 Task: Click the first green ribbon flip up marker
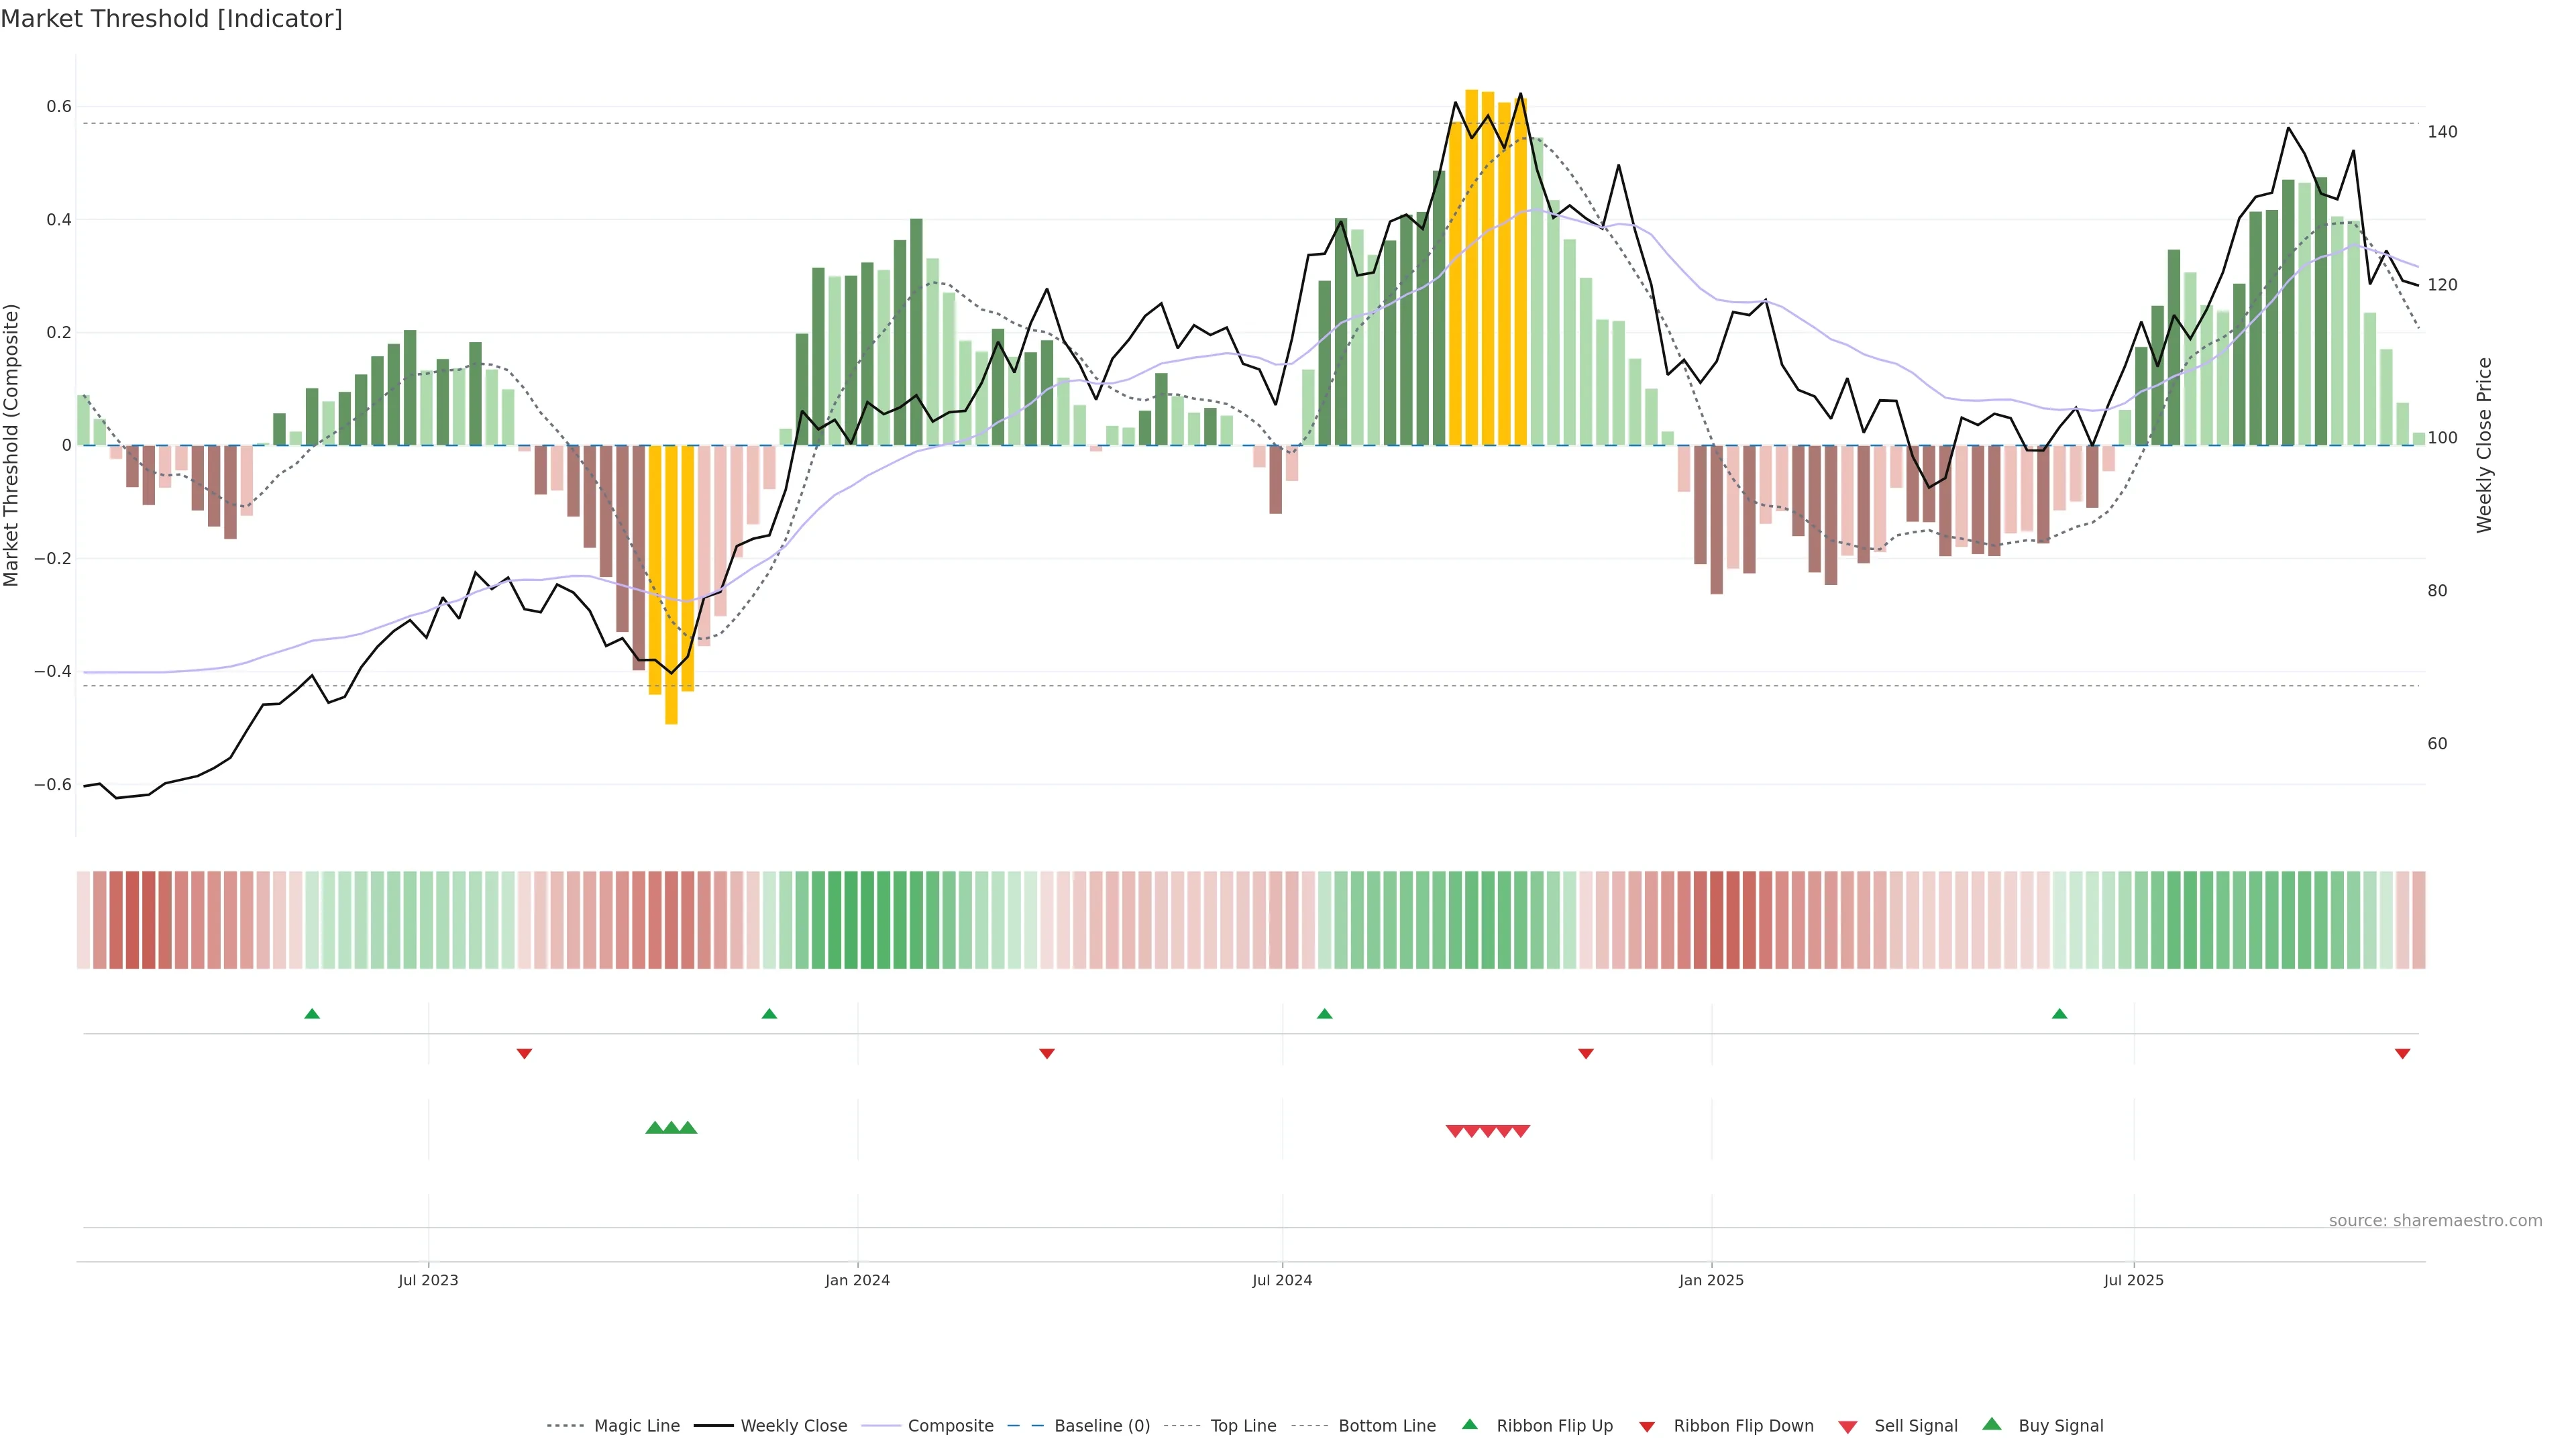pos(312,1014)
